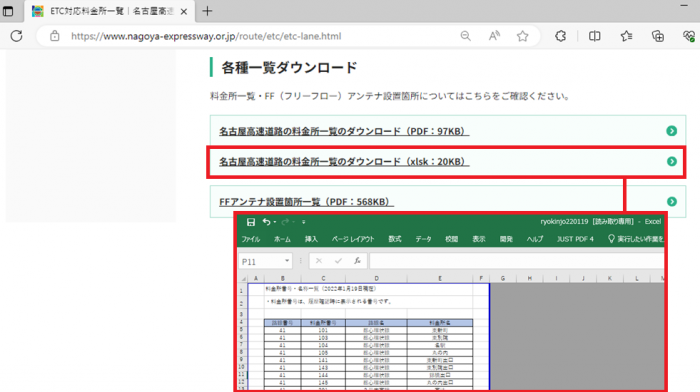Switch to the 校閲 ribbon tab
Screen dimensions: 700x392
pyautogui.click(x=451, y=239)
